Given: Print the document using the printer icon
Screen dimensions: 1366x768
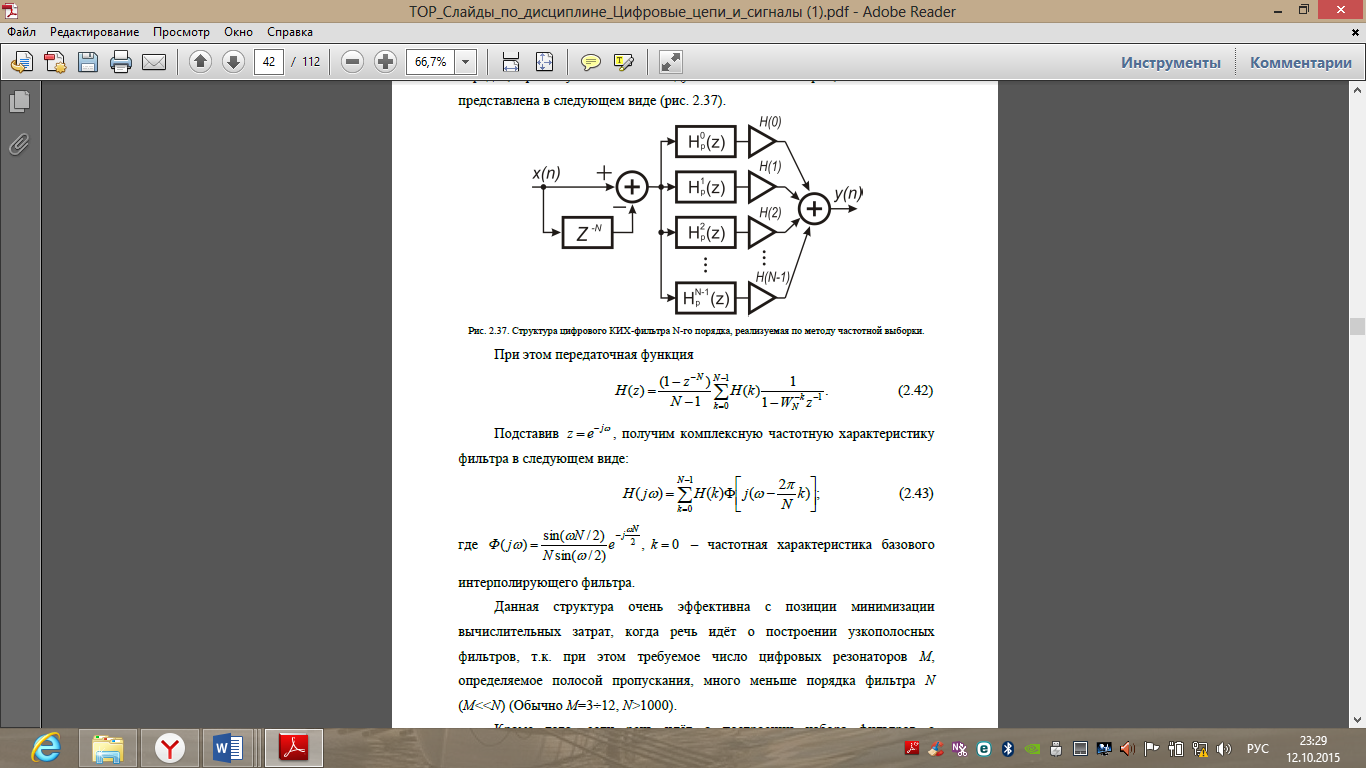Looking at the screenshot, I should pos(121,62).
